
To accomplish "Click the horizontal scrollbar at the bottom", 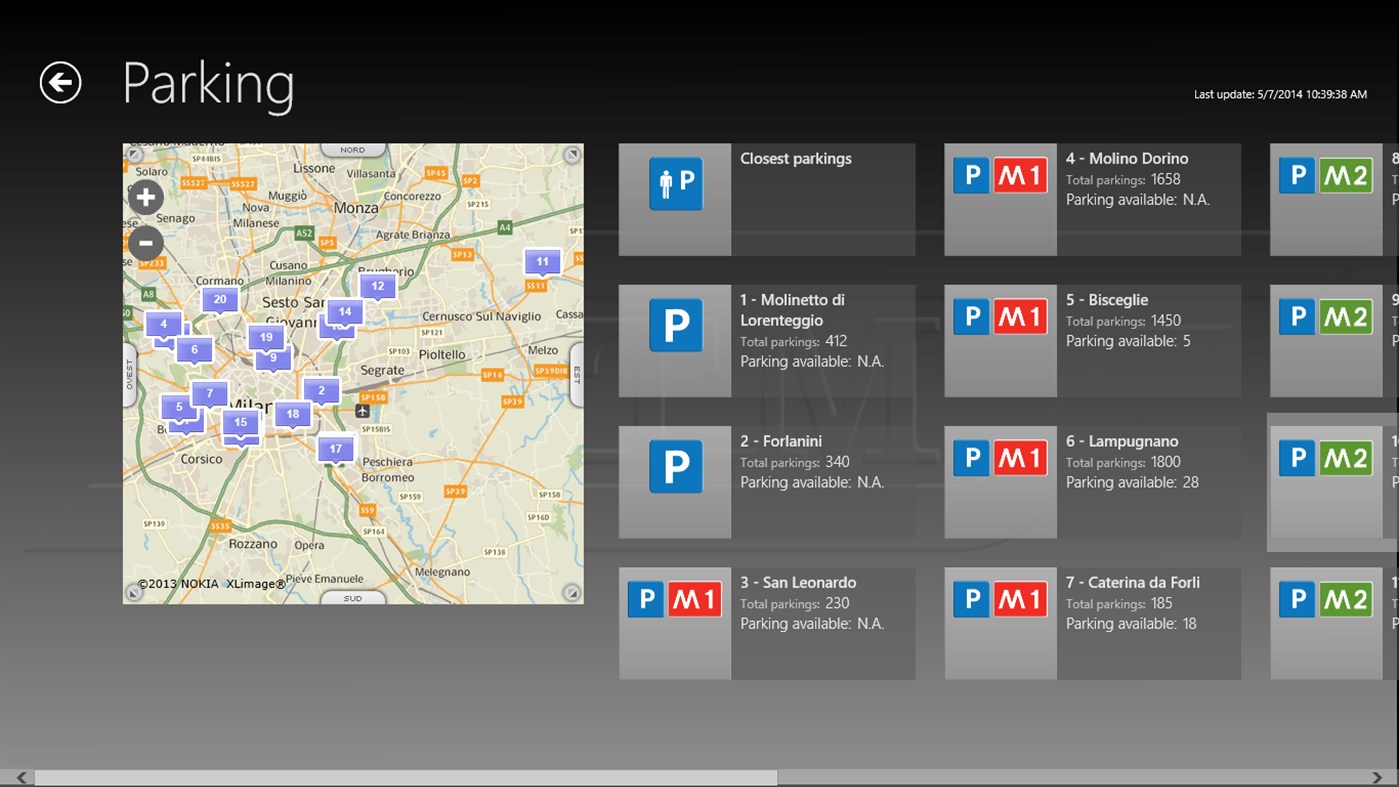I will pyautogui.click(x=400, y=775).
